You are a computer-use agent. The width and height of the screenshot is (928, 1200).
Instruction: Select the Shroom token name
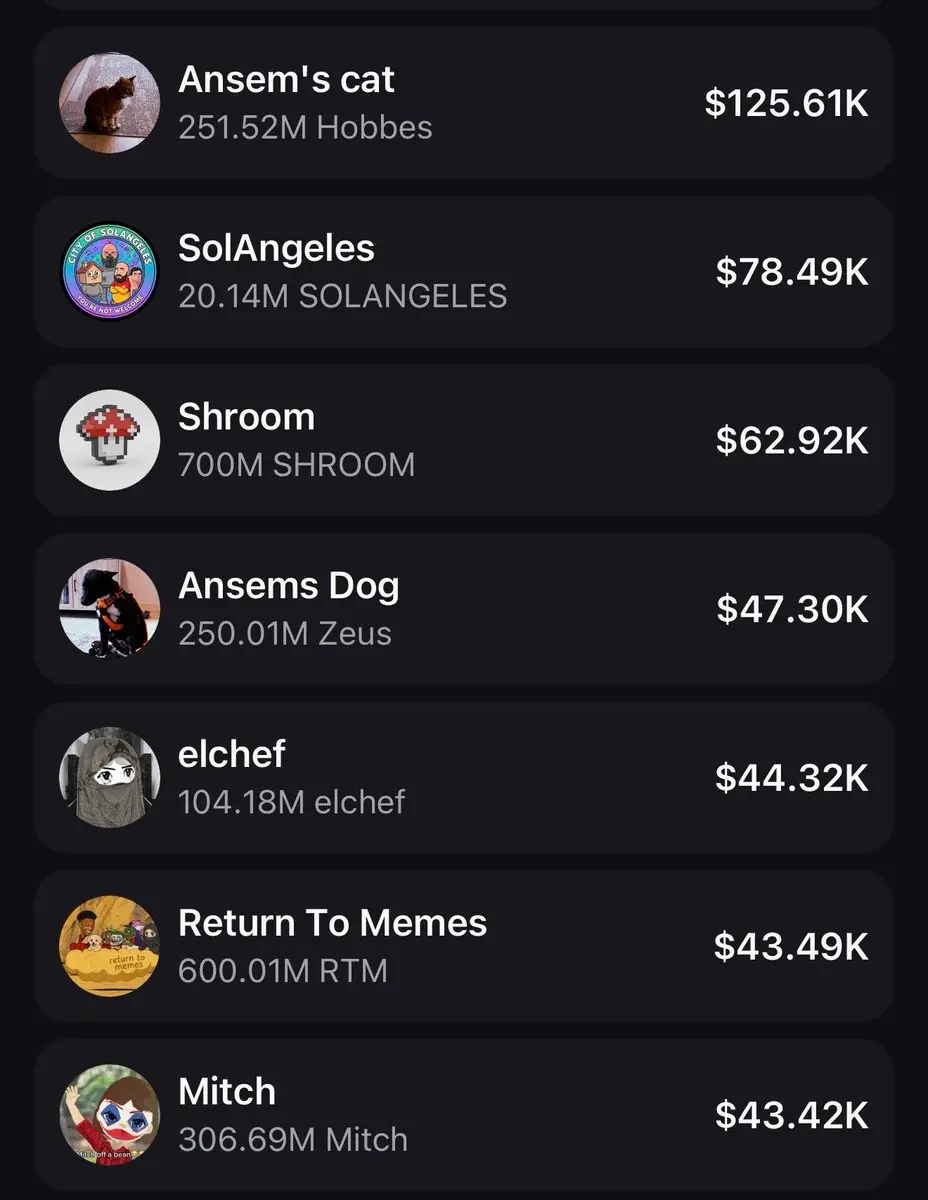[246, 416]
